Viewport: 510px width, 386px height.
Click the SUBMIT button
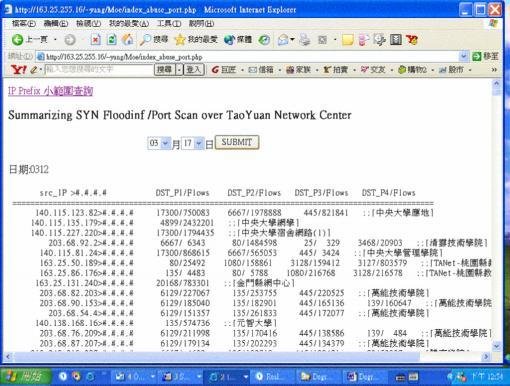click(x=237, y=142)
